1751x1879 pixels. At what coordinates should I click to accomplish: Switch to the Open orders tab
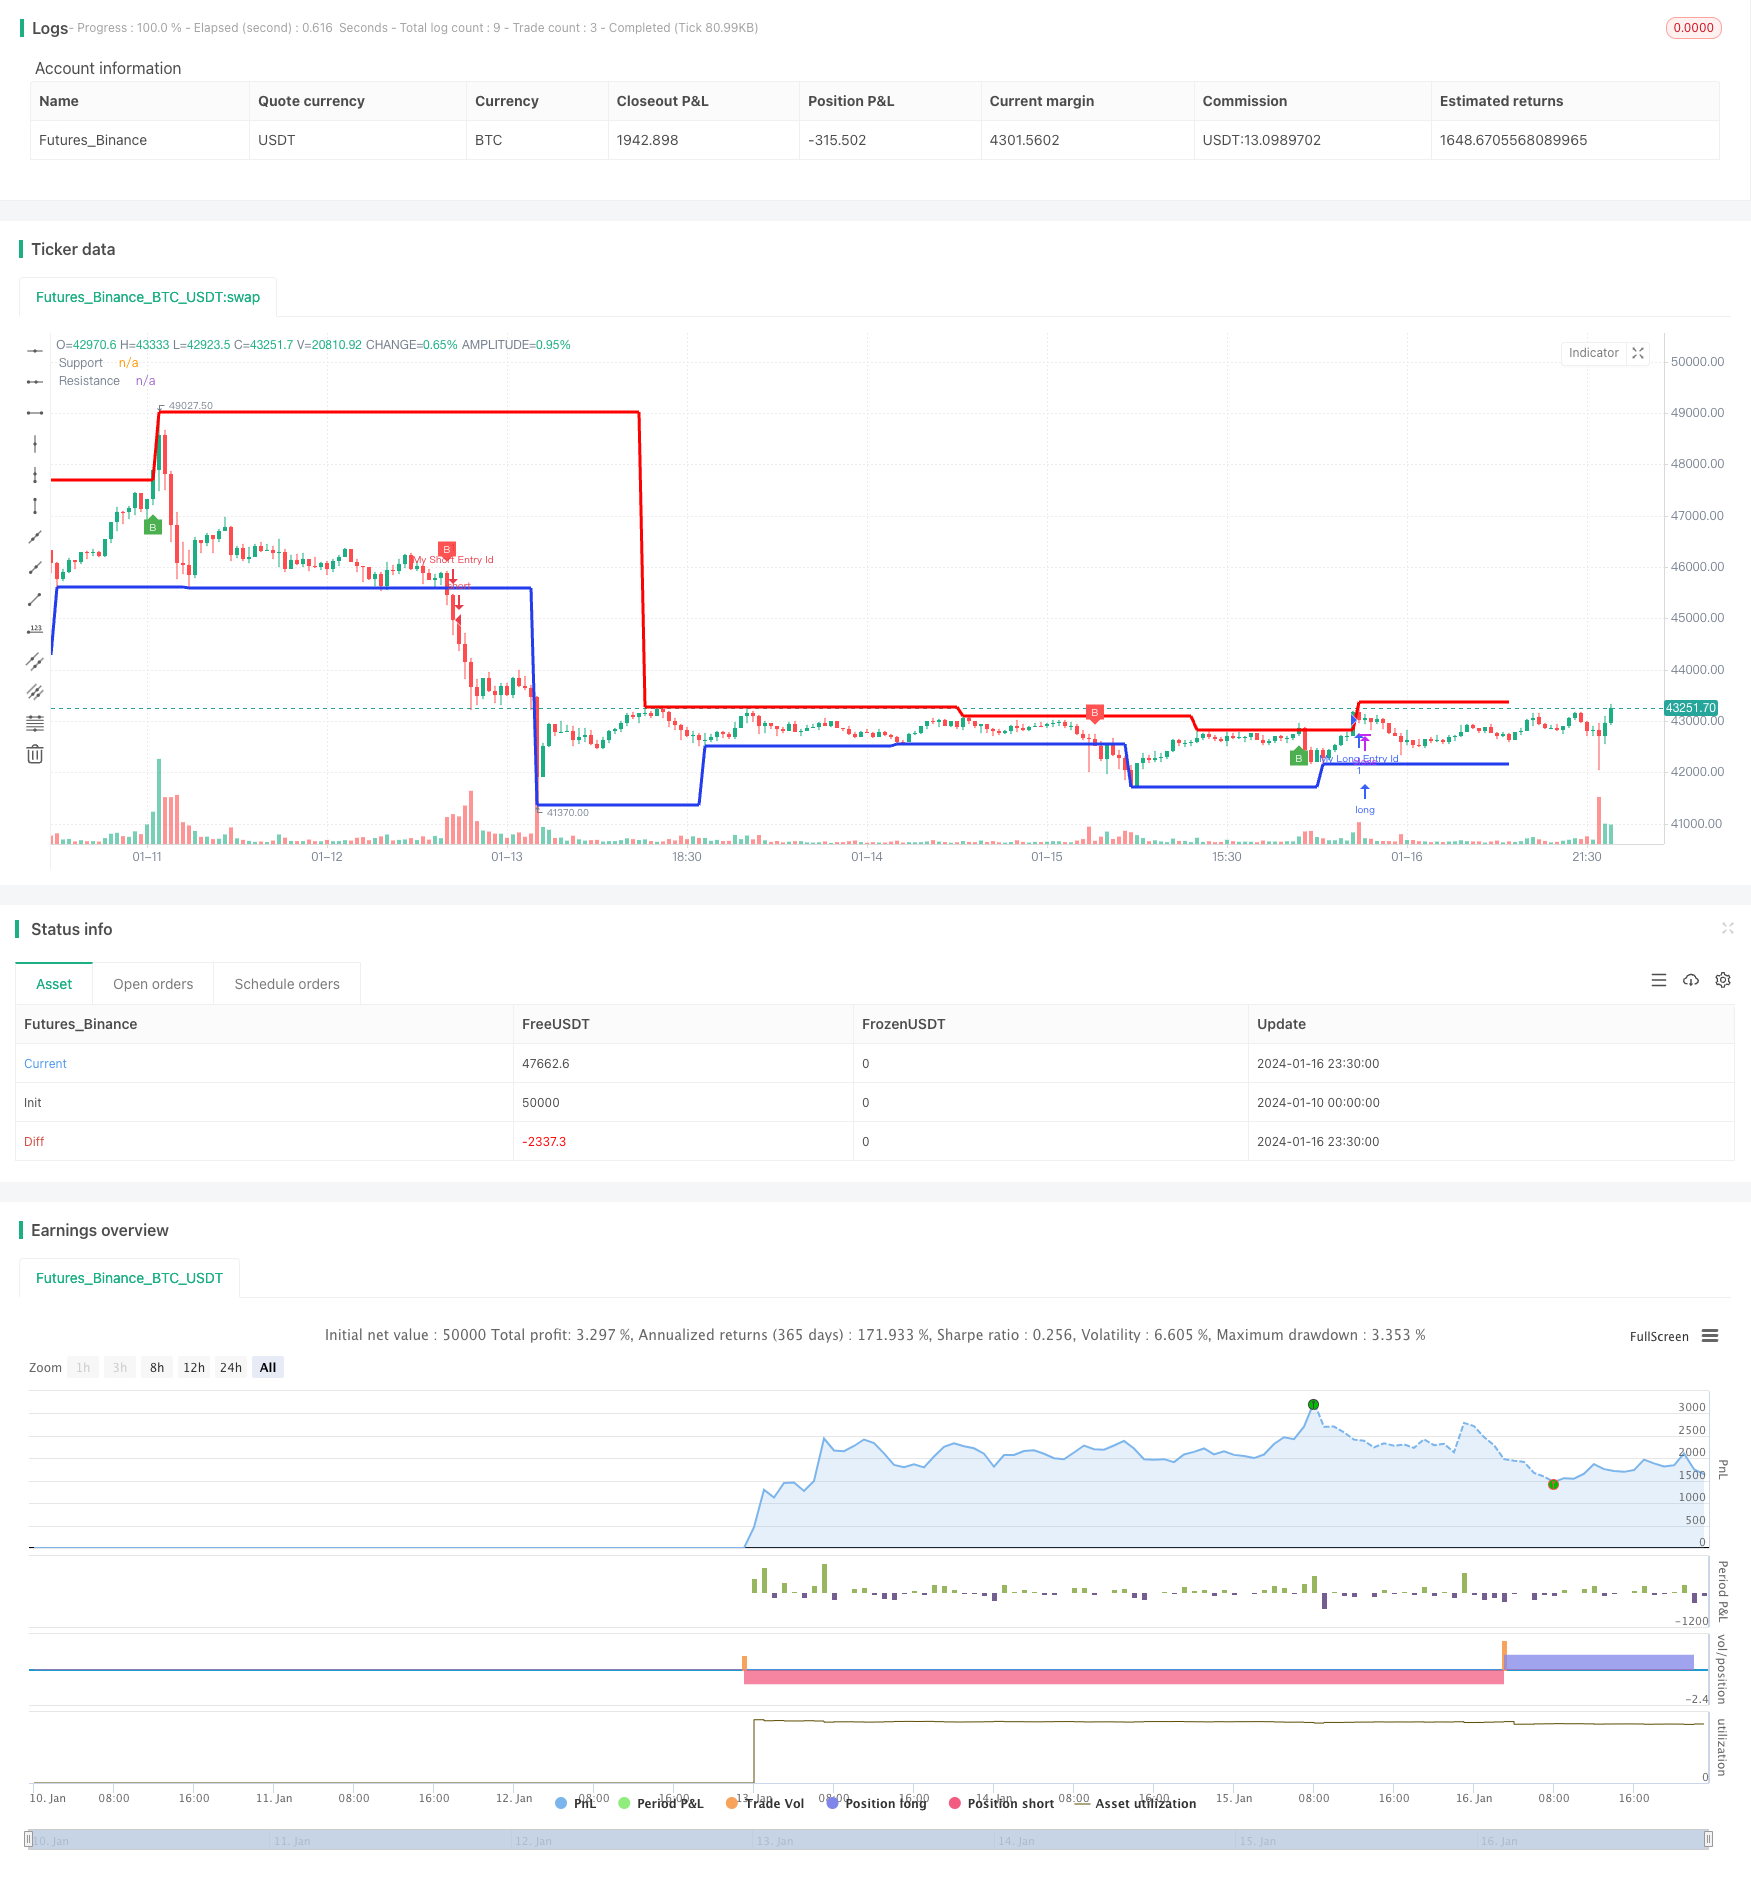(153, 984)
